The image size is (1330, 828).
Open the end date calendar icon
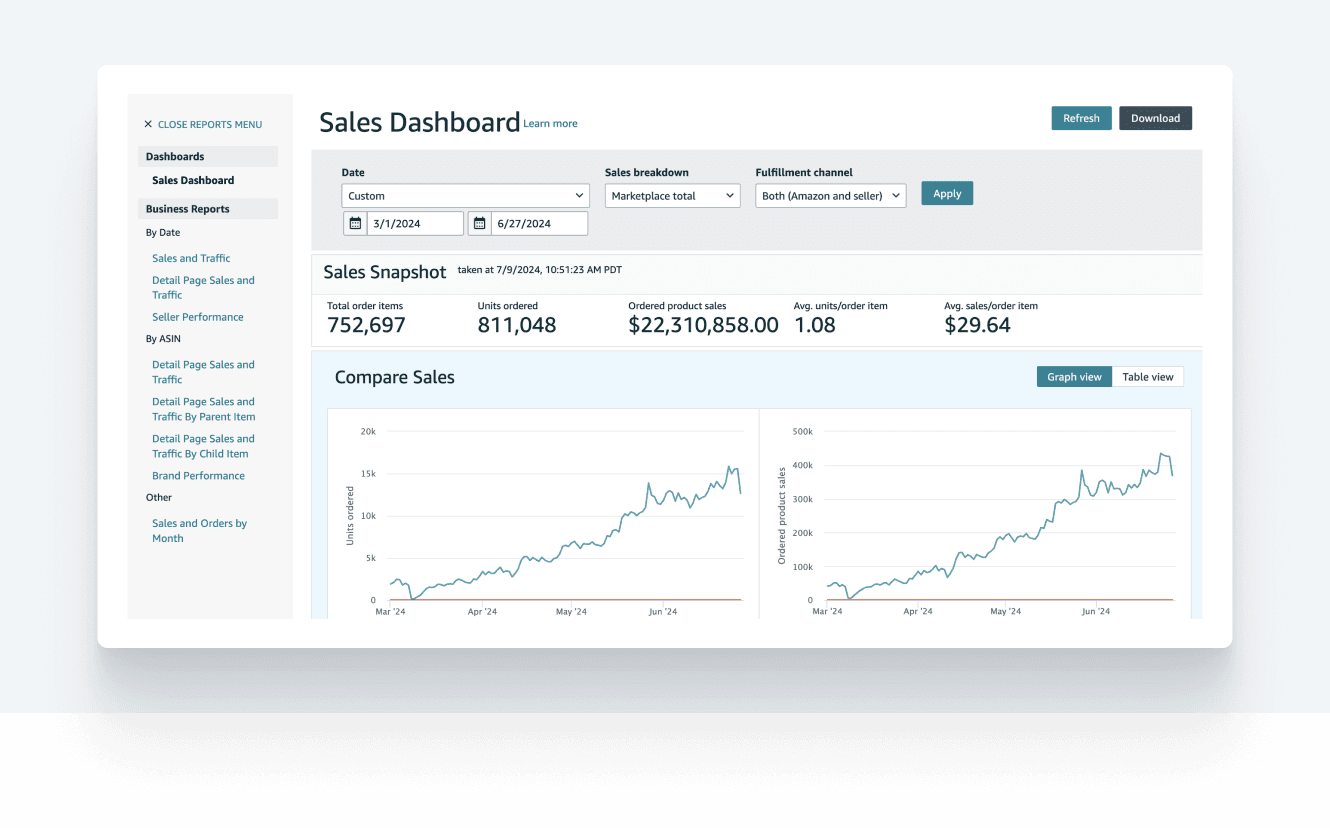pyautogui.click(x=479, y=223)
